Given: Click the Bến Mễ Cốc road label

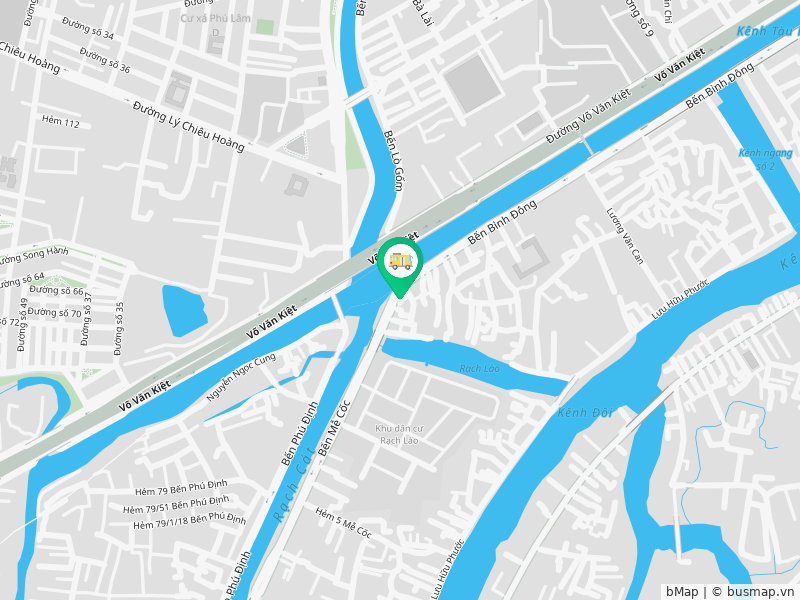Looking at the screenshot, I should coord(334,428).
